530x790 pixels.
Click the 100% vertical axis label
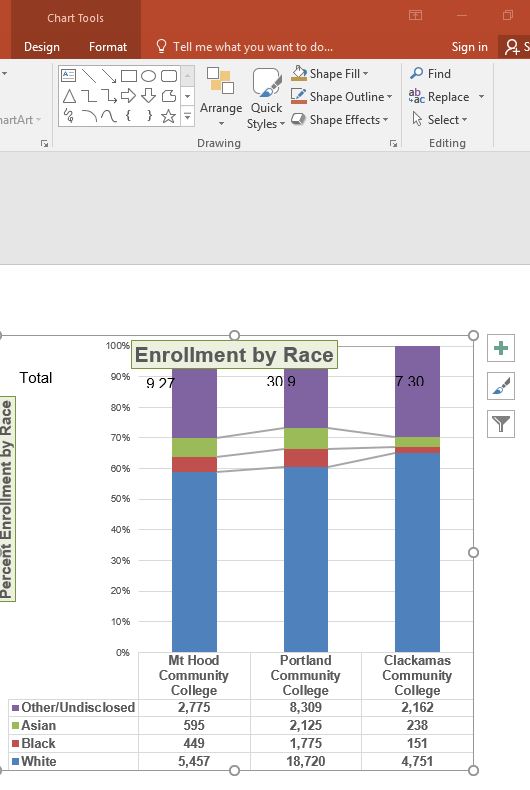pos(118,346)
